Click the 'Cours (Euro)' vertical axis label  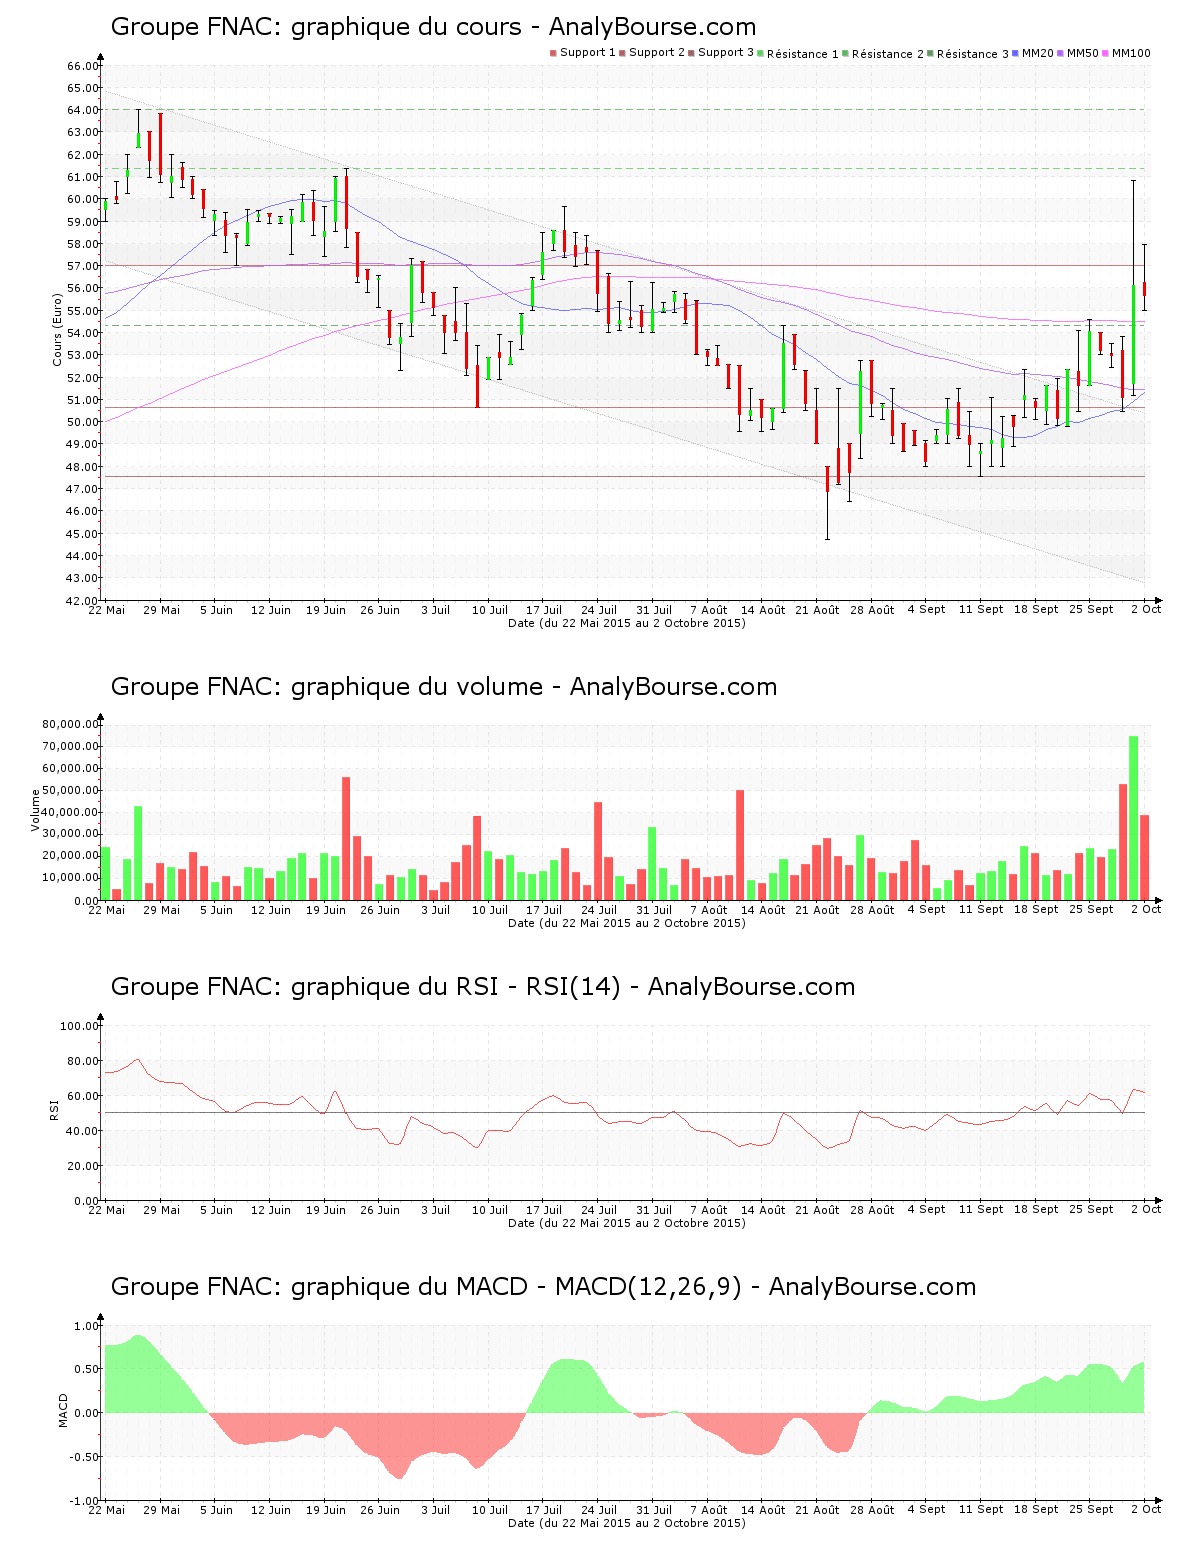pyautogui.click(x=58, y=329)
